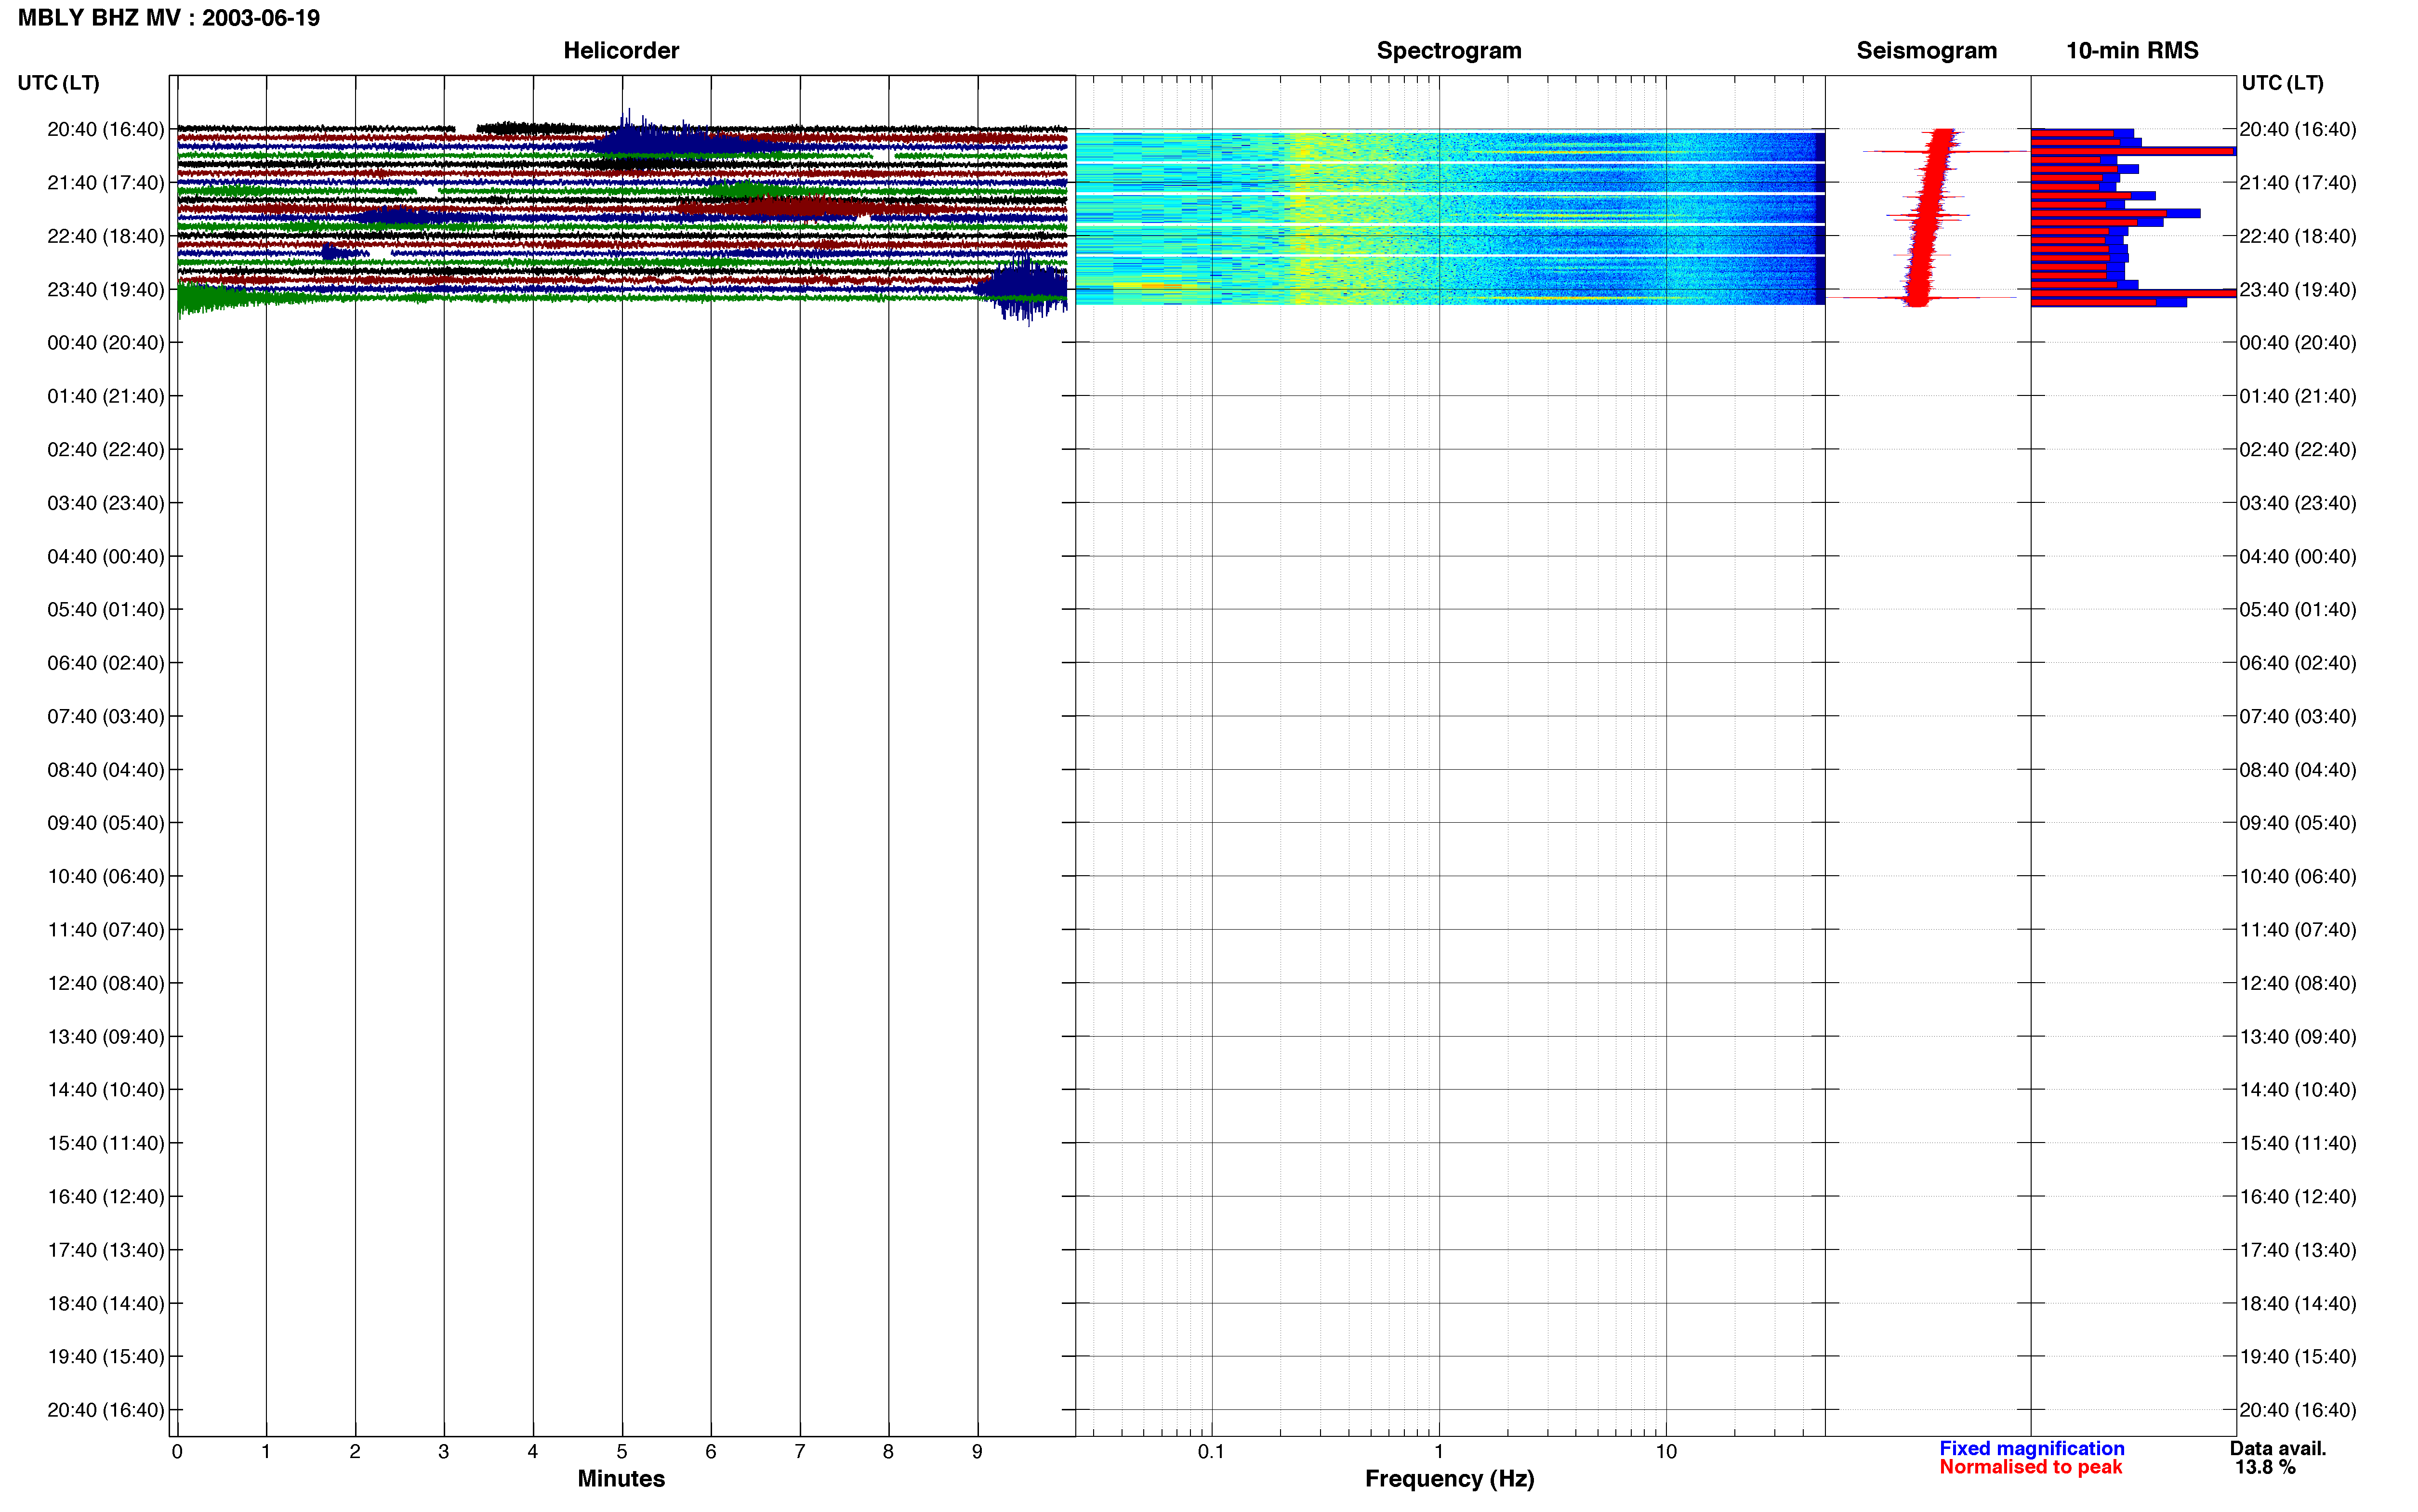2418x1512 pixels.
Task: Click the longest red RMS bar at top
Action: pyautogui.click(x=2132, y=151)
